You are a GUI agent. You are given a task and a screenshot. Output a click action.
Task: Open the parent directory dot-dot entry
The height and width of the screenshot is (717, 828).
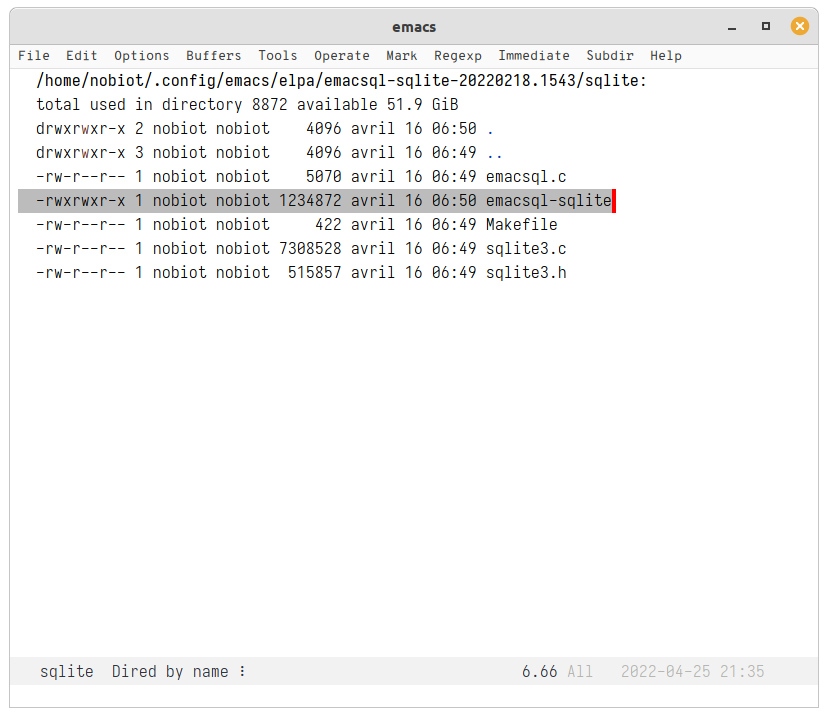pyautogui.click(x=495, y=152)
